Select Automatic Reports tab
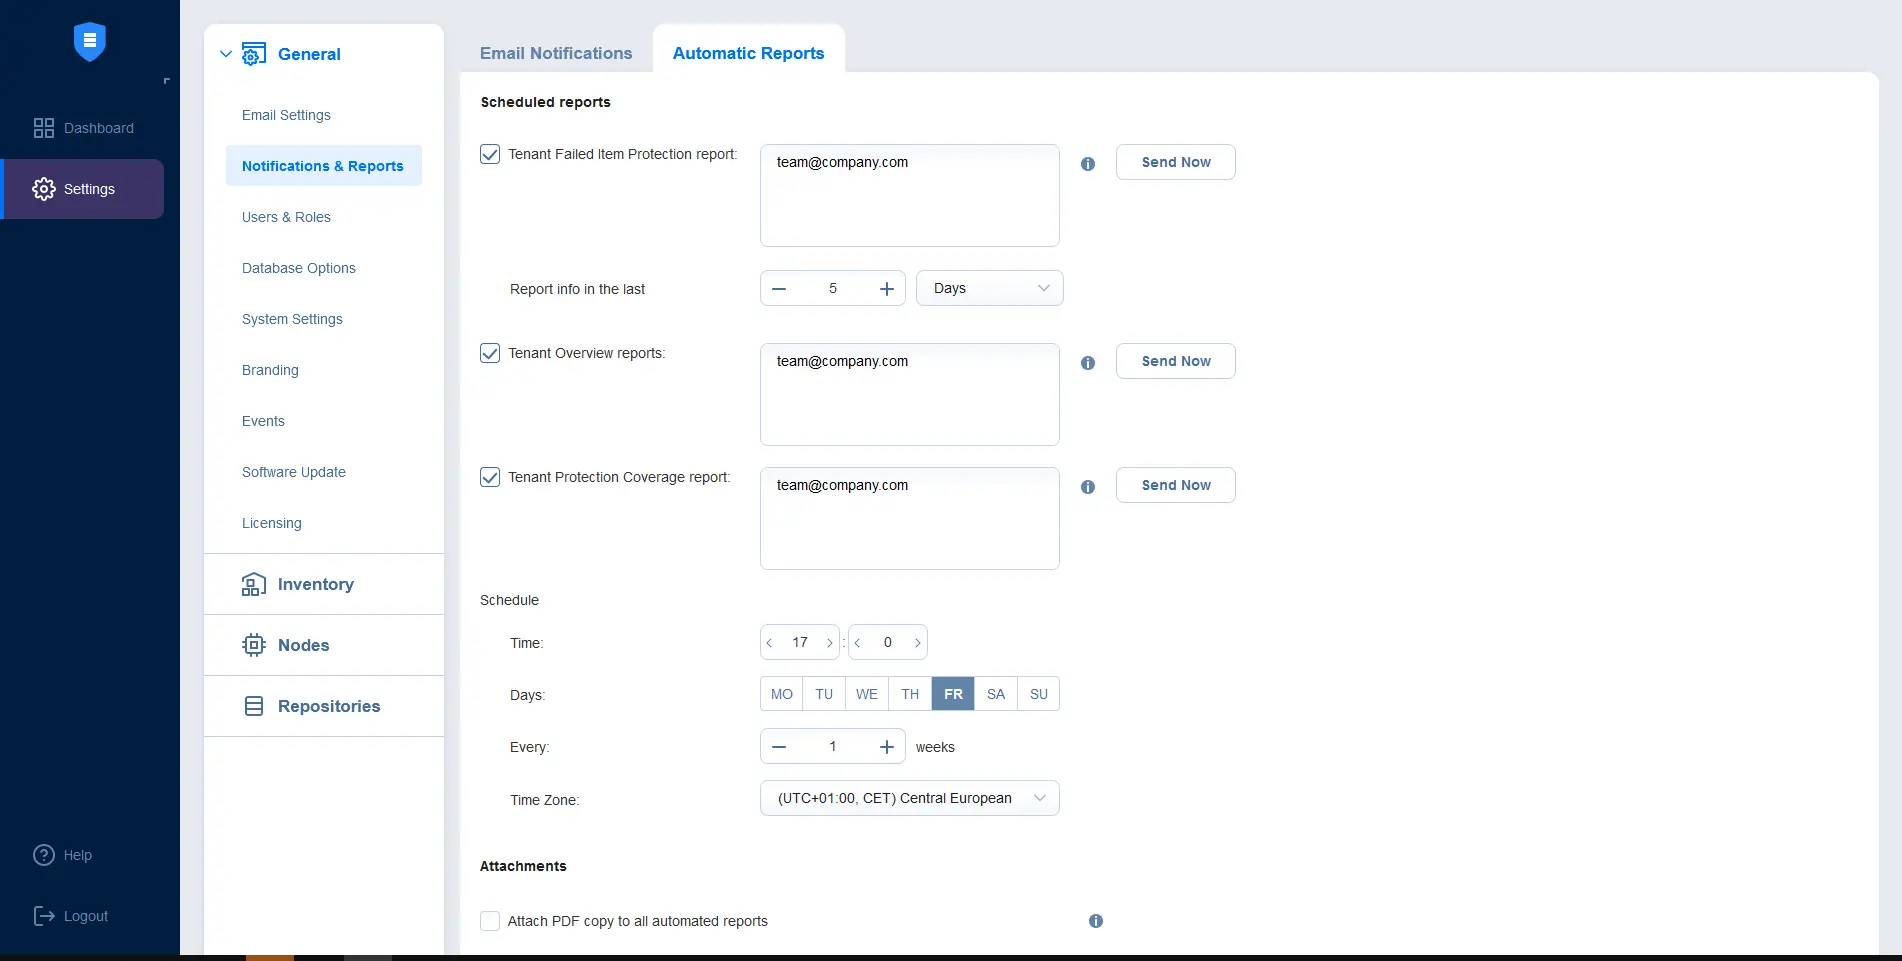The image size is (1902, 961). [749, 53]
